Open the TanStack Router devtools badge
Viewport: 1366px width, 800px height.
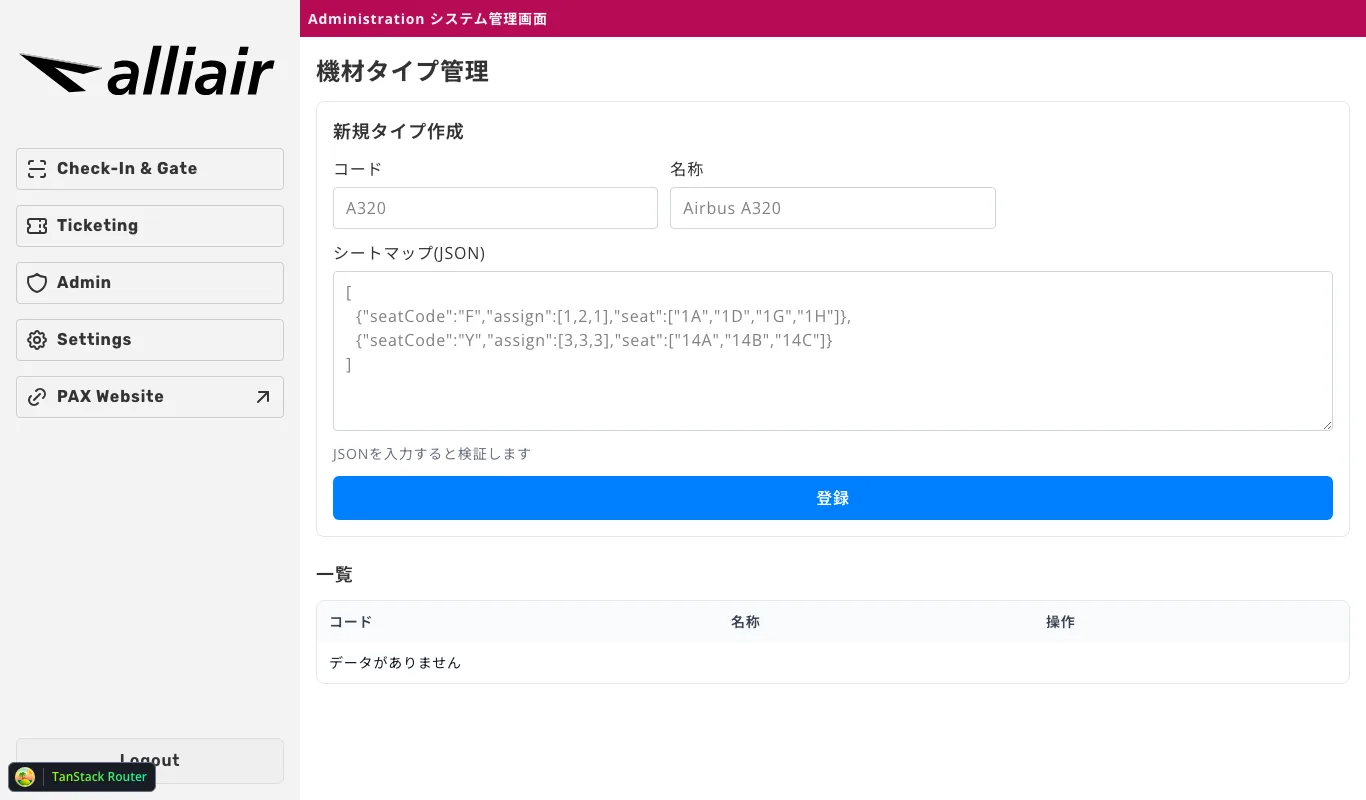(x=81, y=777)
